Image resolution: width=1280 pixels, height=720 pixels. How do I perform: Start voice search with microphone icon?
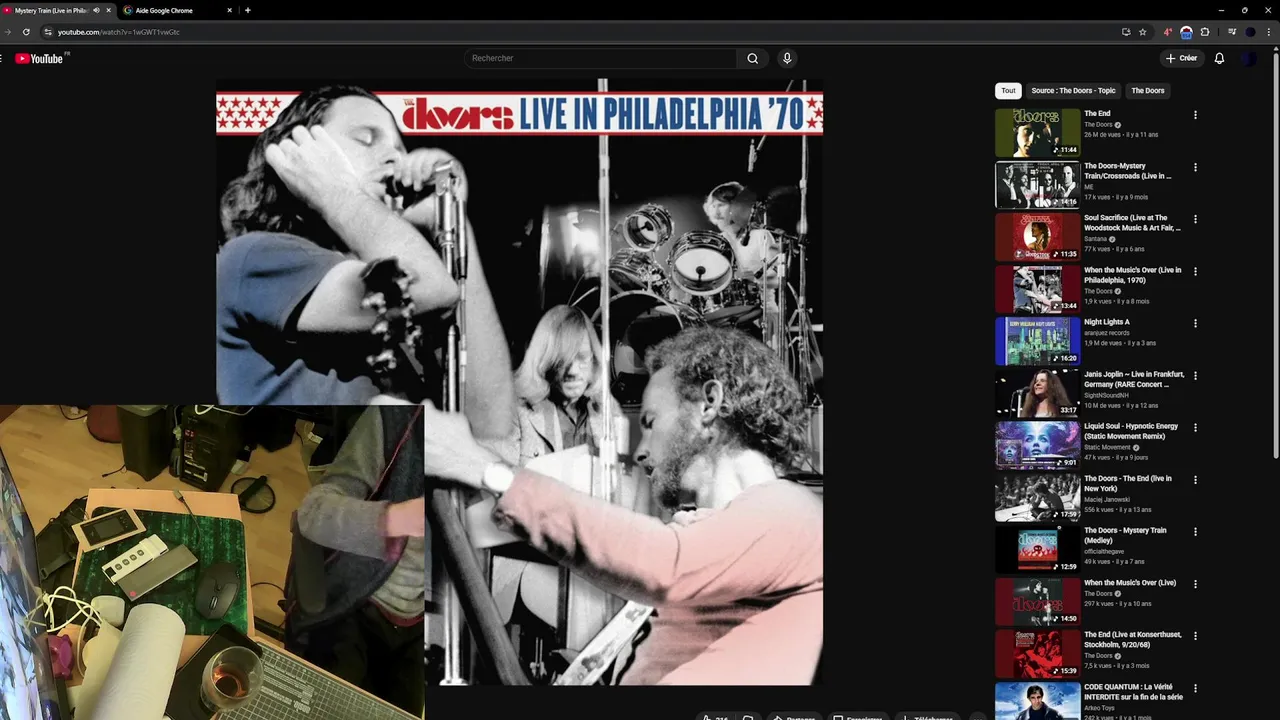(x=787, y=58)
